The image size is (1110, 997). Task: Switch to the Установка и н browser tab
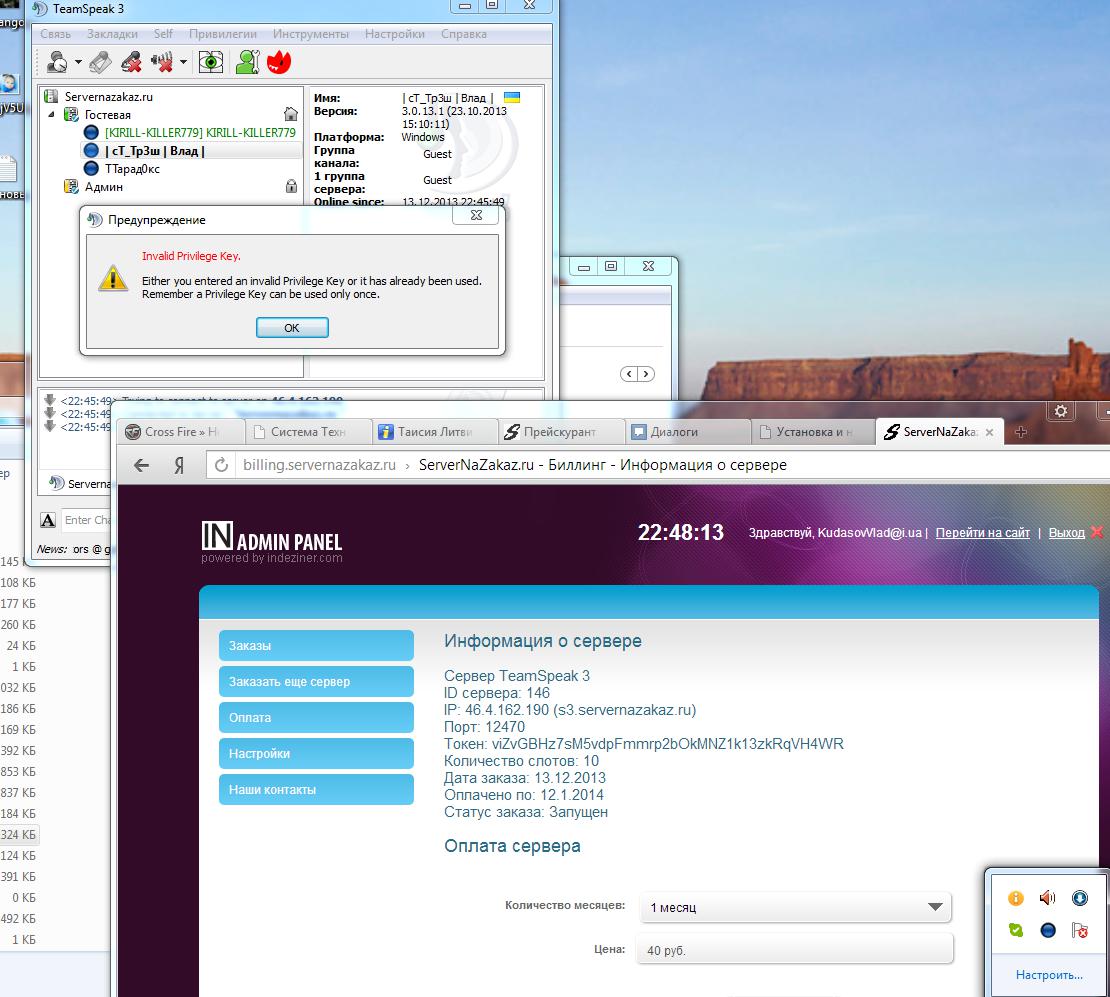point(813,432)
